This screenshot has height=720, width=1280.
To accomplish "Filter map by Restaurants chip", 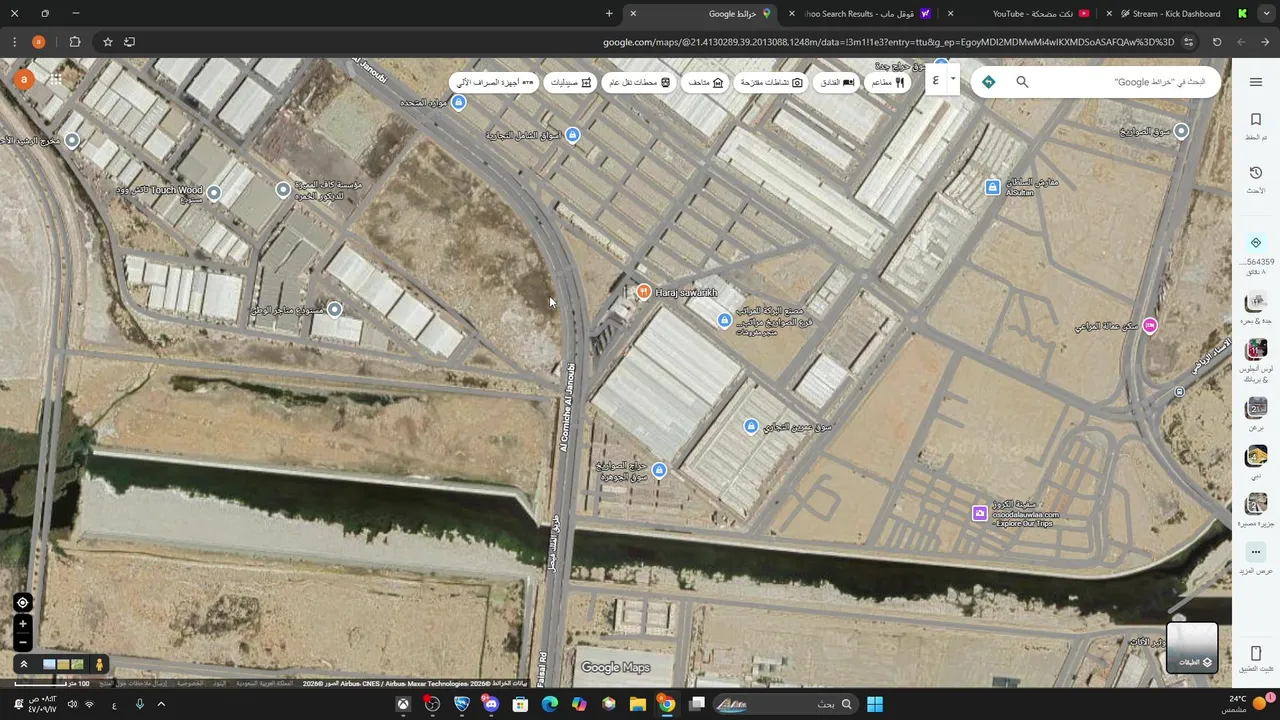I will [887, 82].
